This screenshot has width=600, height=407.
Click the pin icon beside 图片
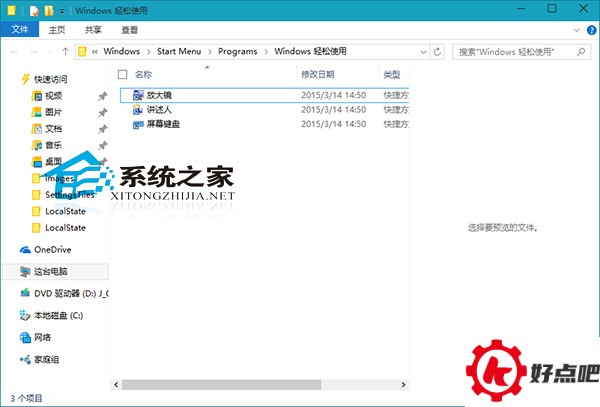coord(103,112)
